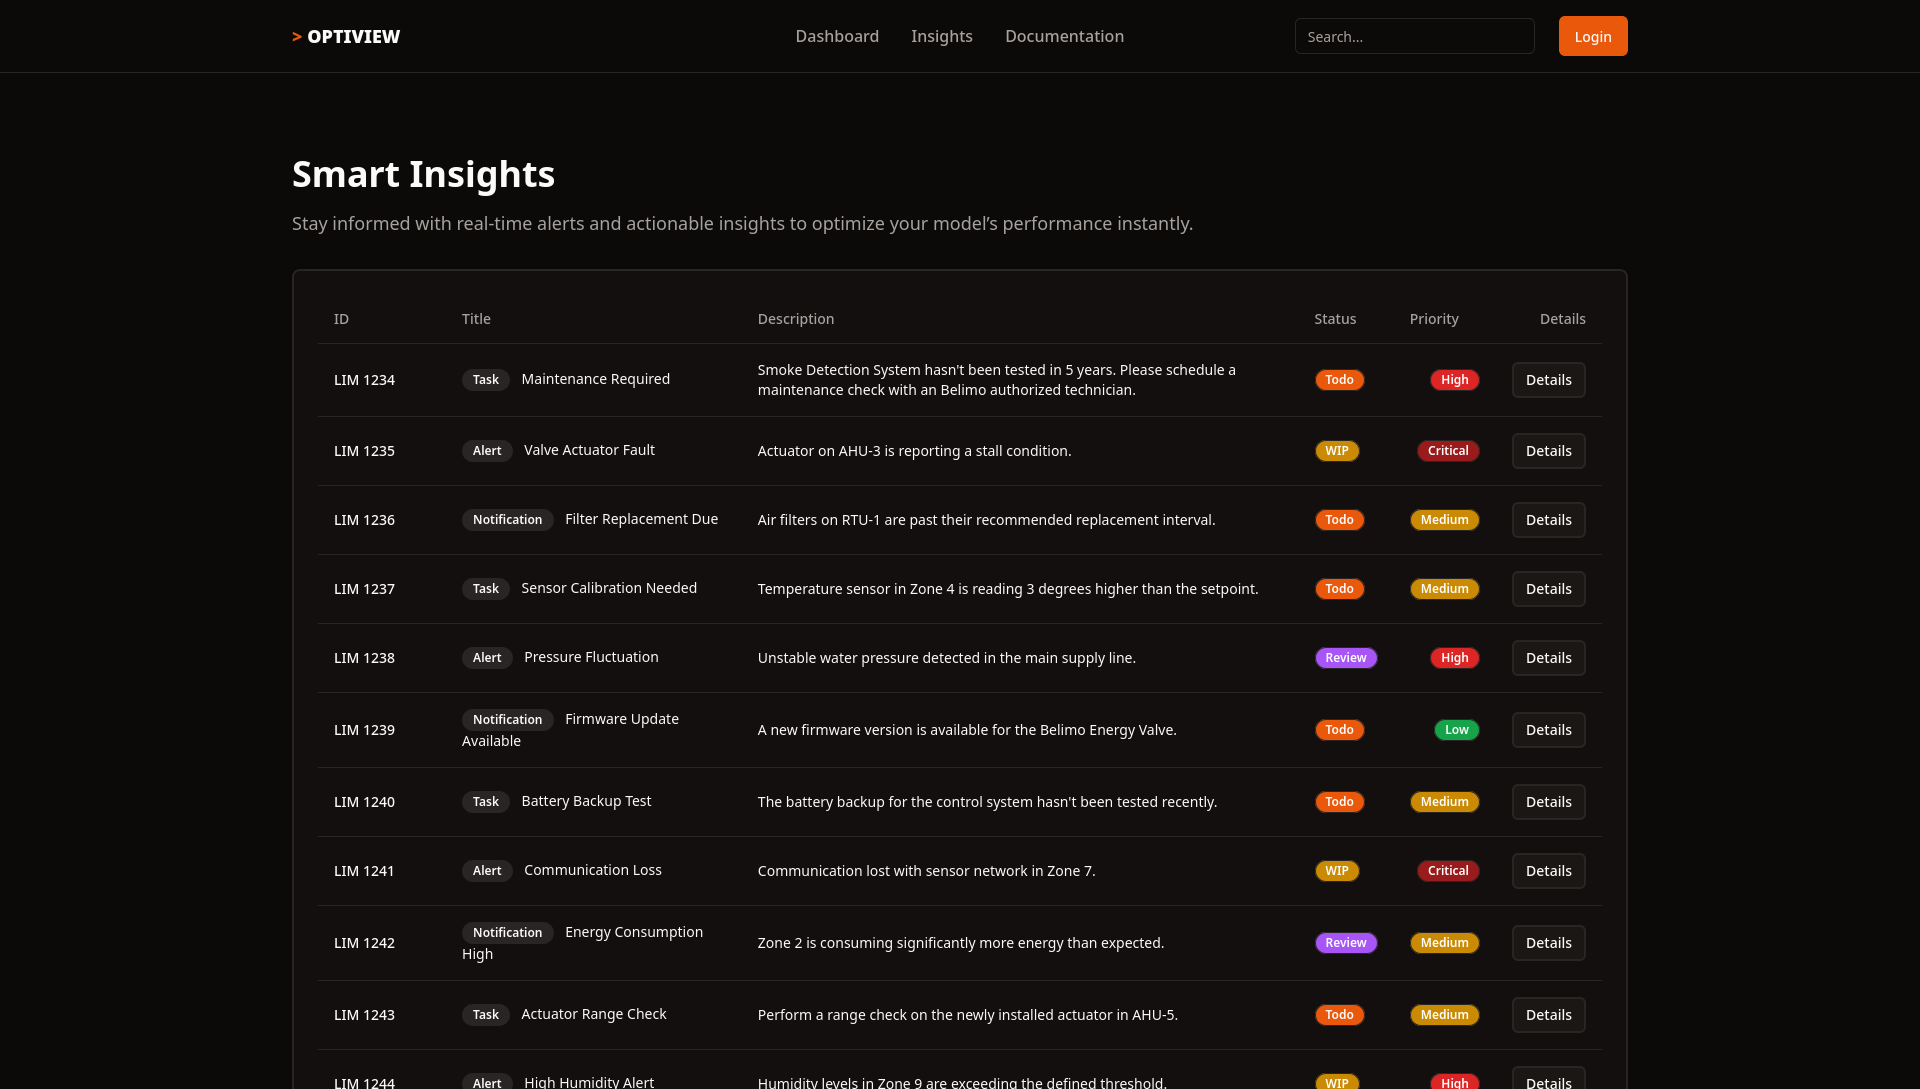The image size is (1920, 1089).
Task: Click the Review status on LIM 1238
Action: tap(1345, 658)
